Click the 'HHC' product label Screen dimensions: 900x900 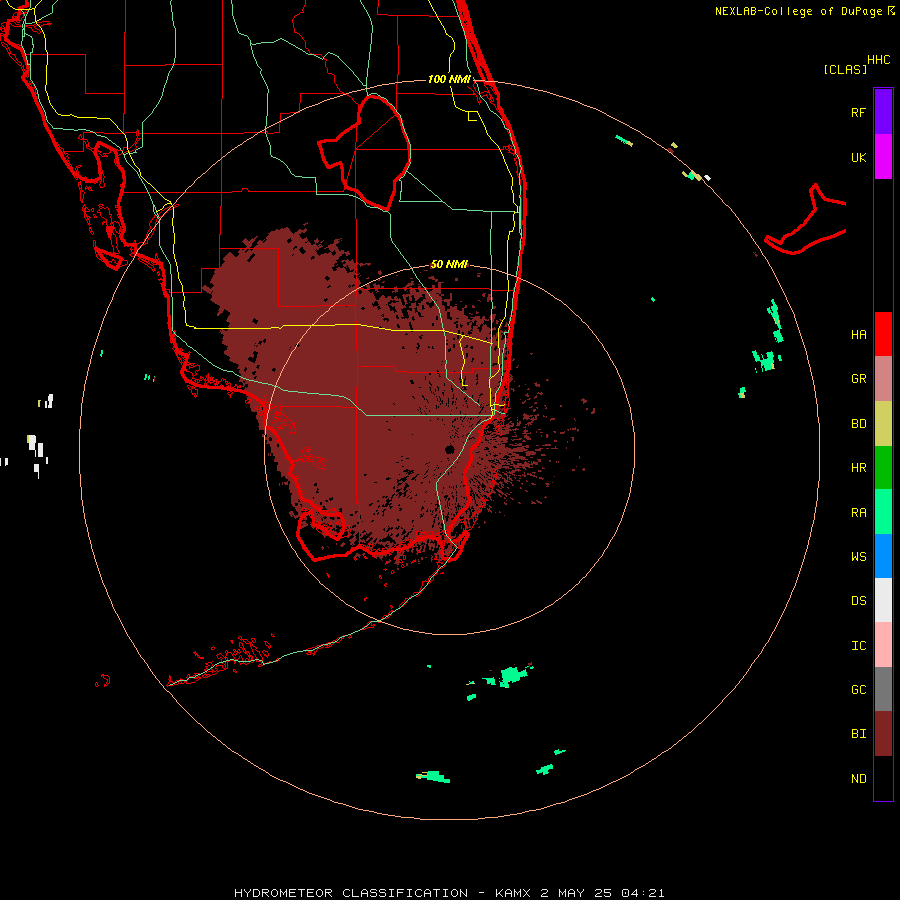(878, 60)
